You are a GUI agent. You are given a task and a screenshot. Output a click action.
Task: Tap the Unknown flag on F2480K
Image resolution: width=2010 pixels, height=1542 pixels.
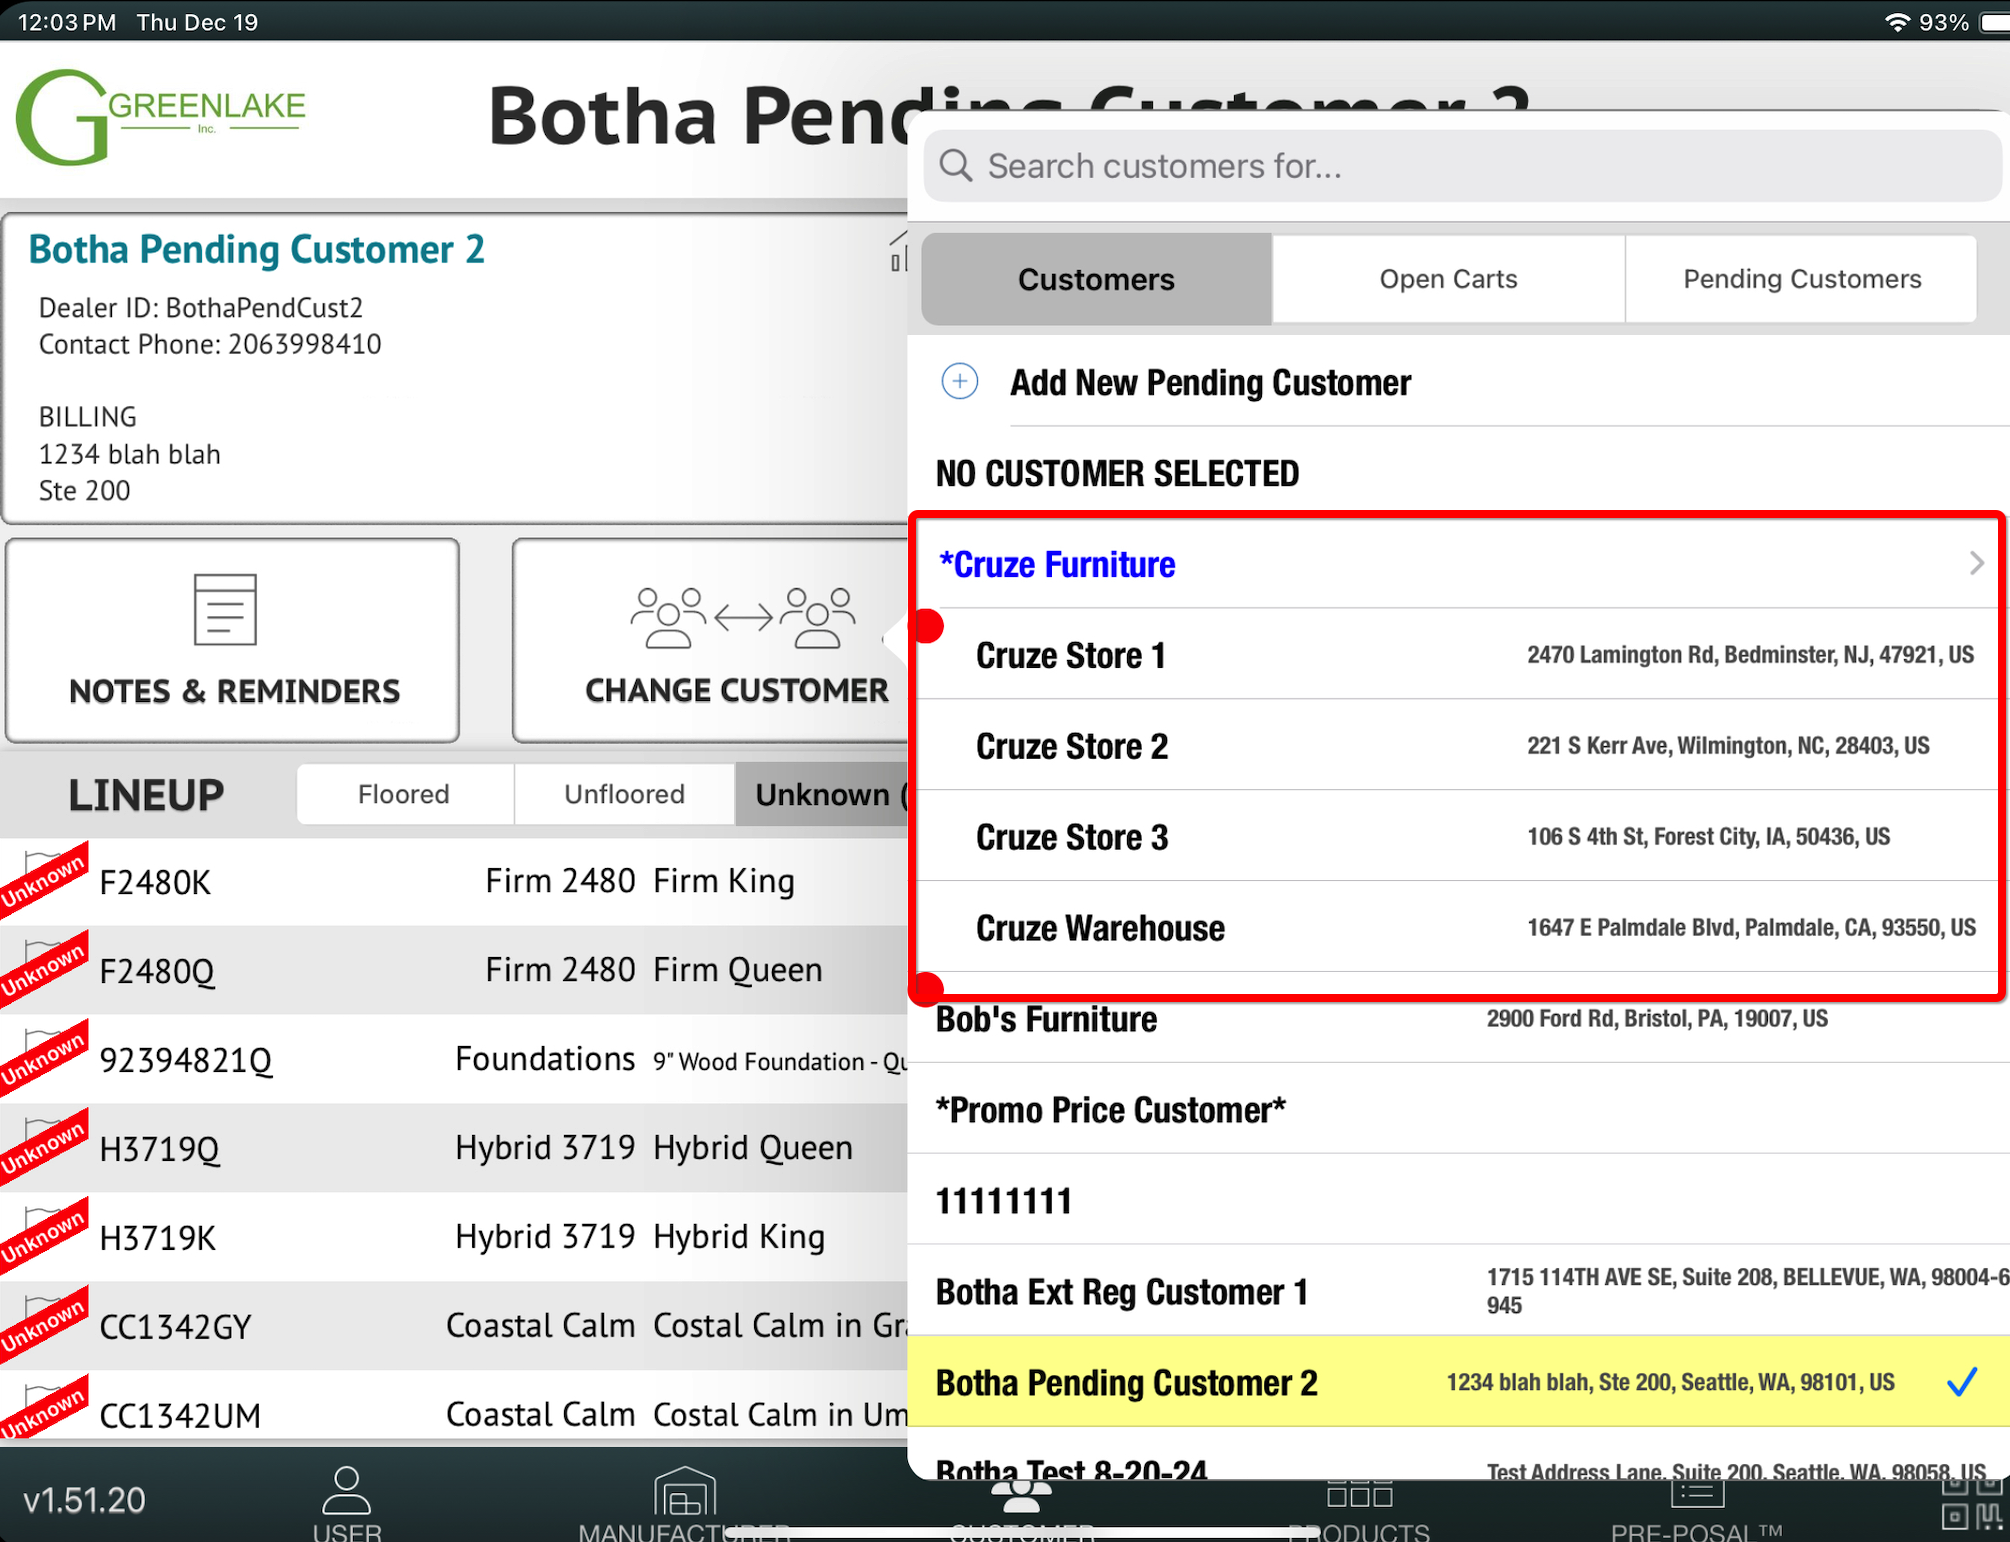click(42, 878)
